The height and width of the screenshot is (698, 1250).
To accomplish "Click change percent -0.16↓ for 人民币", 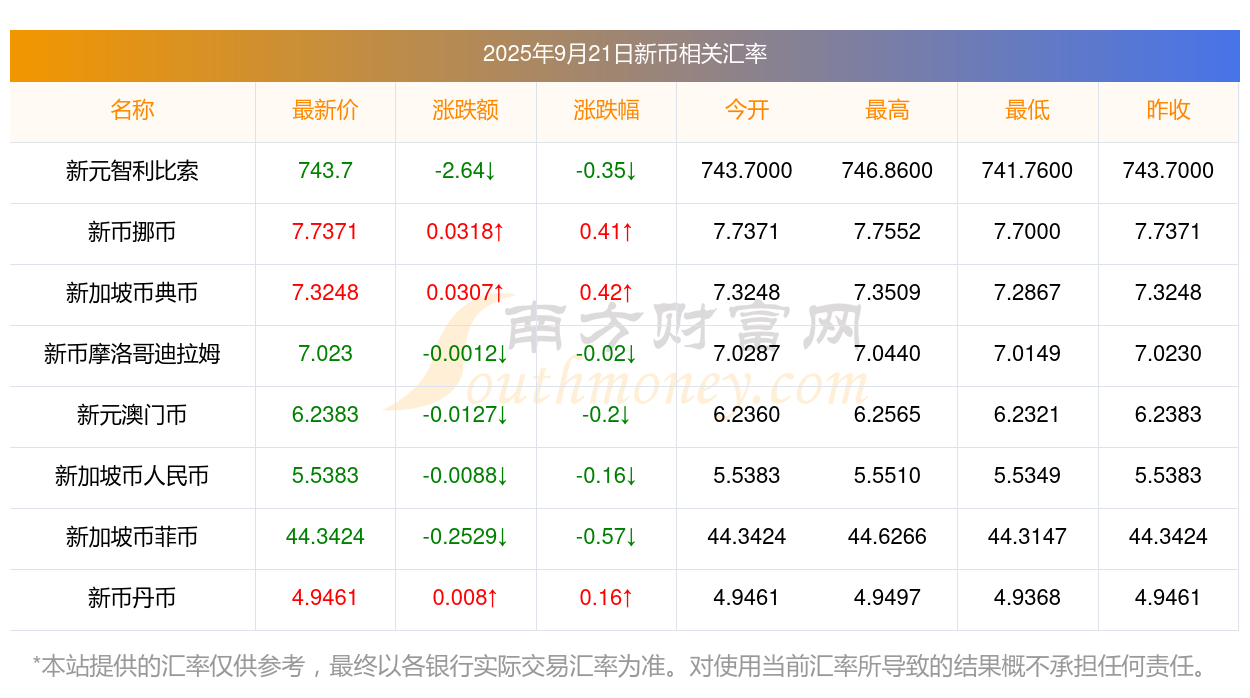I will coord(606,476).
